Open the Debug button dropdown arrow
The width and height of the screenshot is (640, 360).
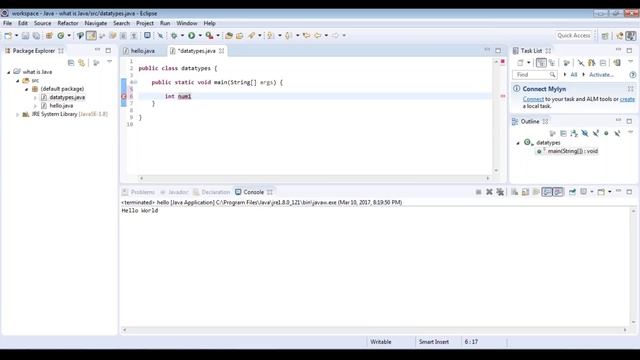(182, 36)
